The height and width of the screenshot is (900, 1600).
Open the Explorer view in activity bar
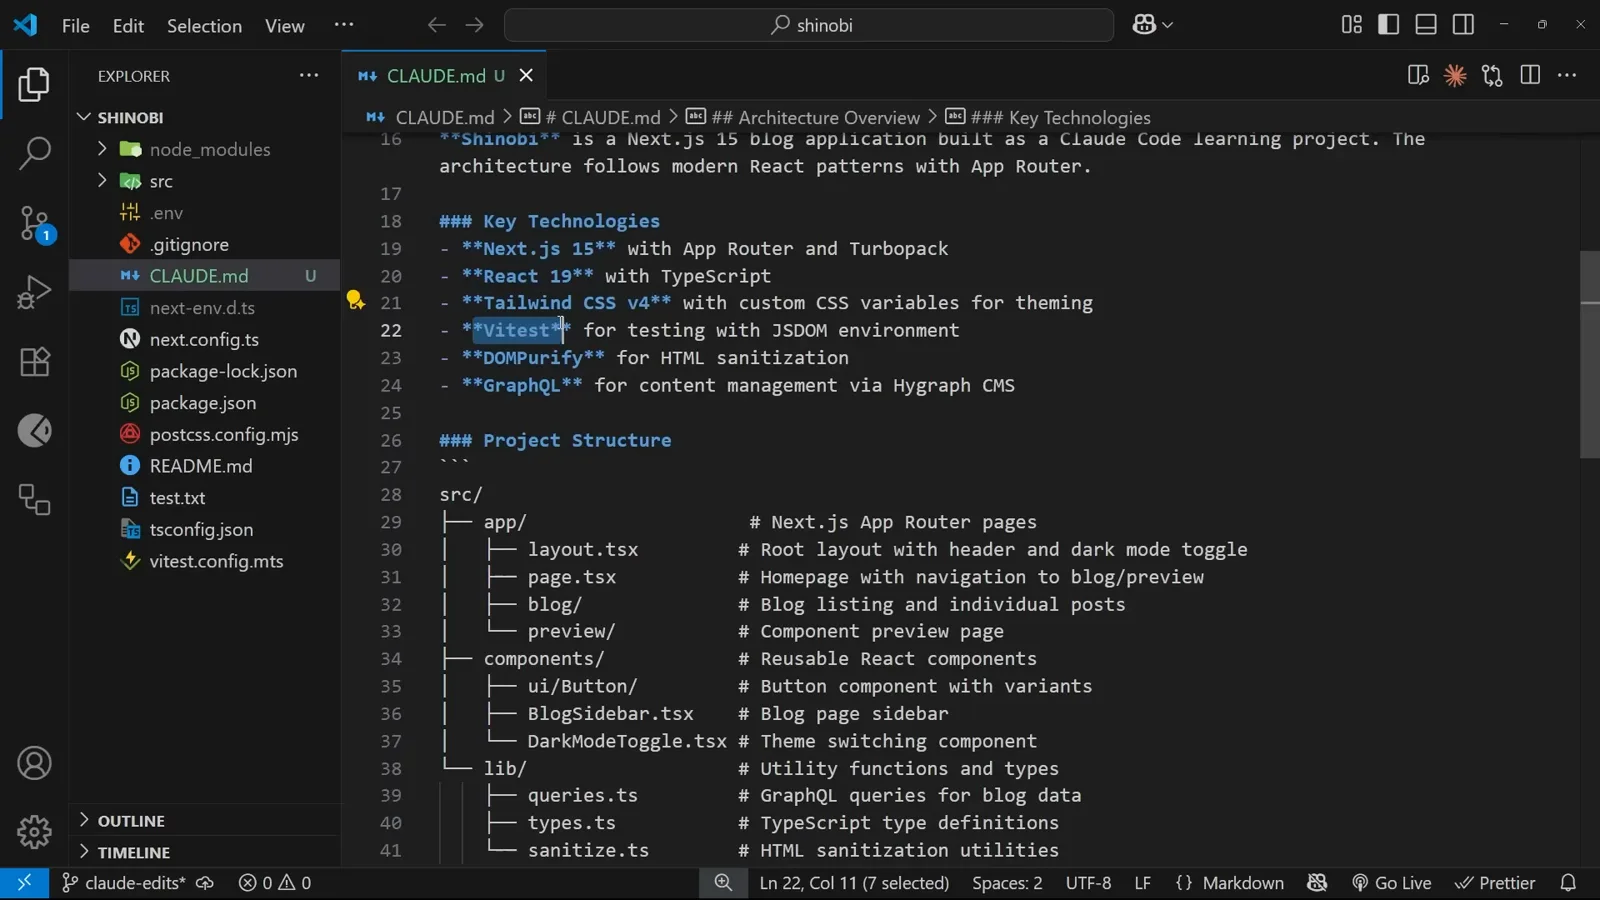pos(34,85)
